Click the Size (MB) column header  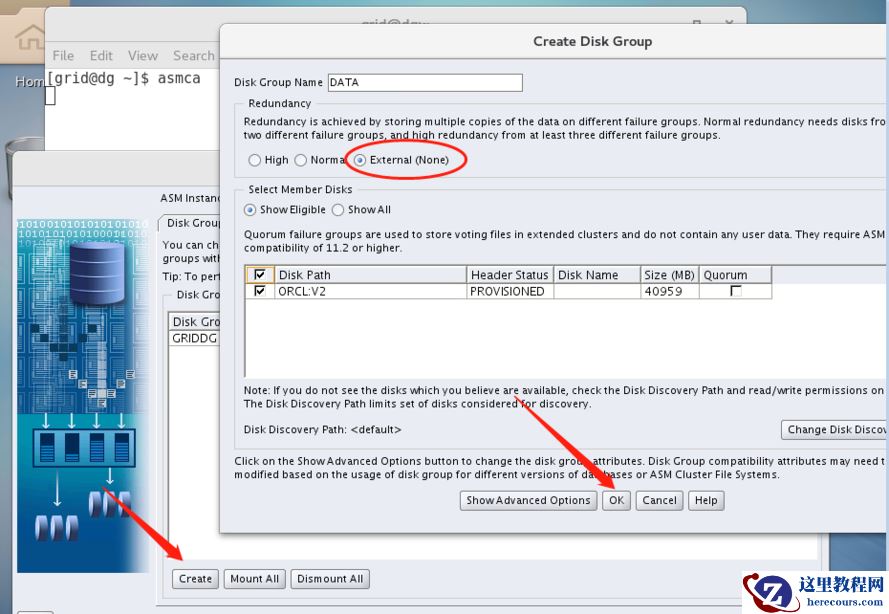click(x=670, y=274)
